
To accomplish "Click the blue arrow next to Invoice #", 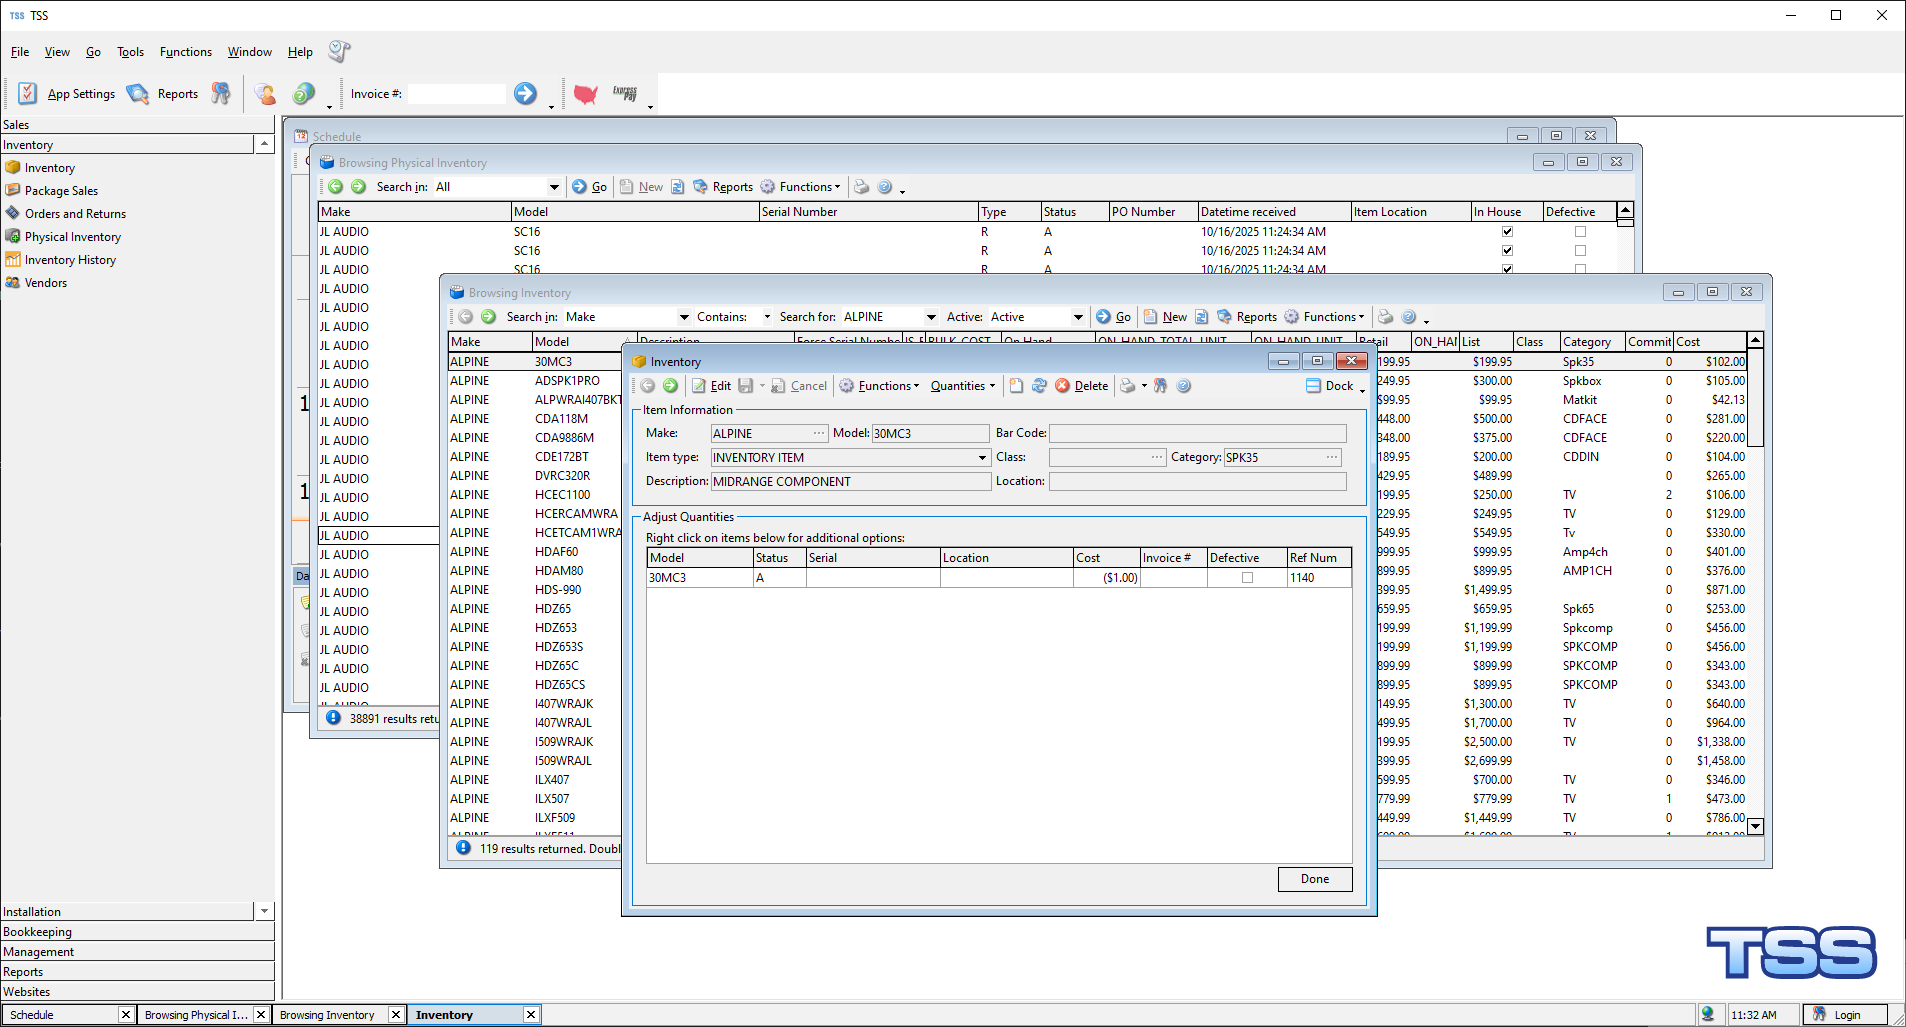I will 525,94.
